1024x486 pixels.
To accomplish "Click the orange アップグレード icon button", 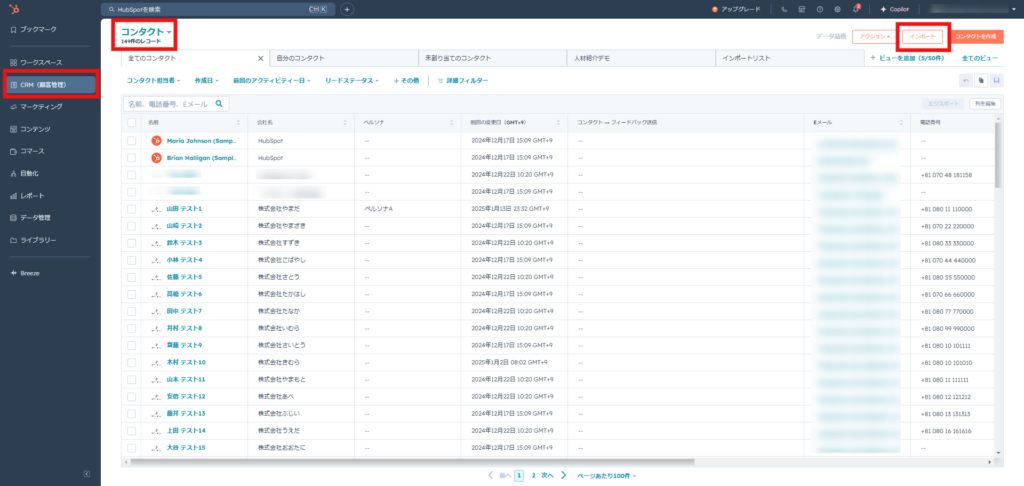I will click(x=736, y=9).
